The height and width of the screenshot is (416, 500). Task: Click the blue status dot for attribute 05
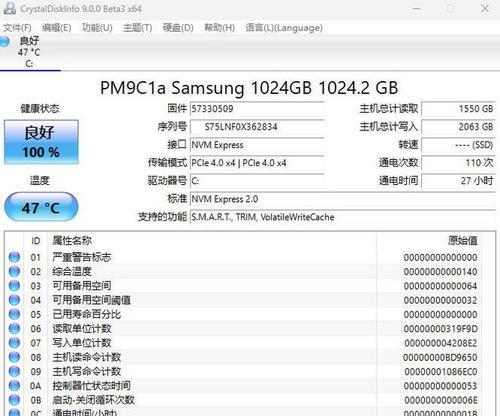coord(14,314)
